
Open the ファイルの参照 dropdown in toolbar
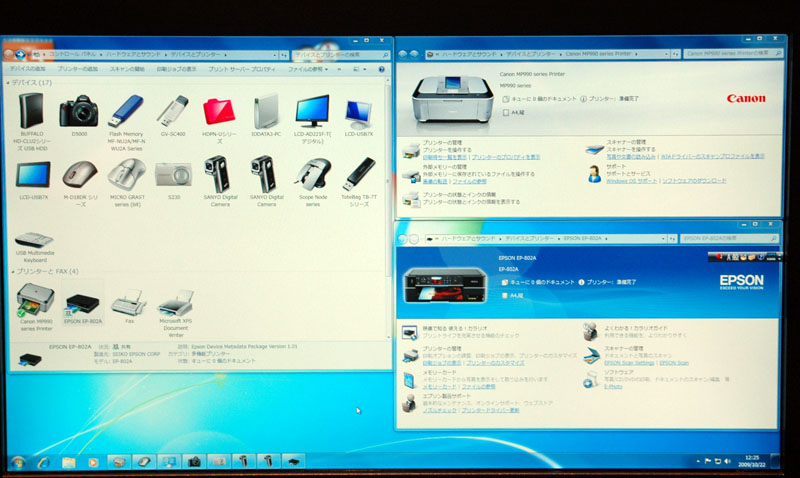[307, 69]
